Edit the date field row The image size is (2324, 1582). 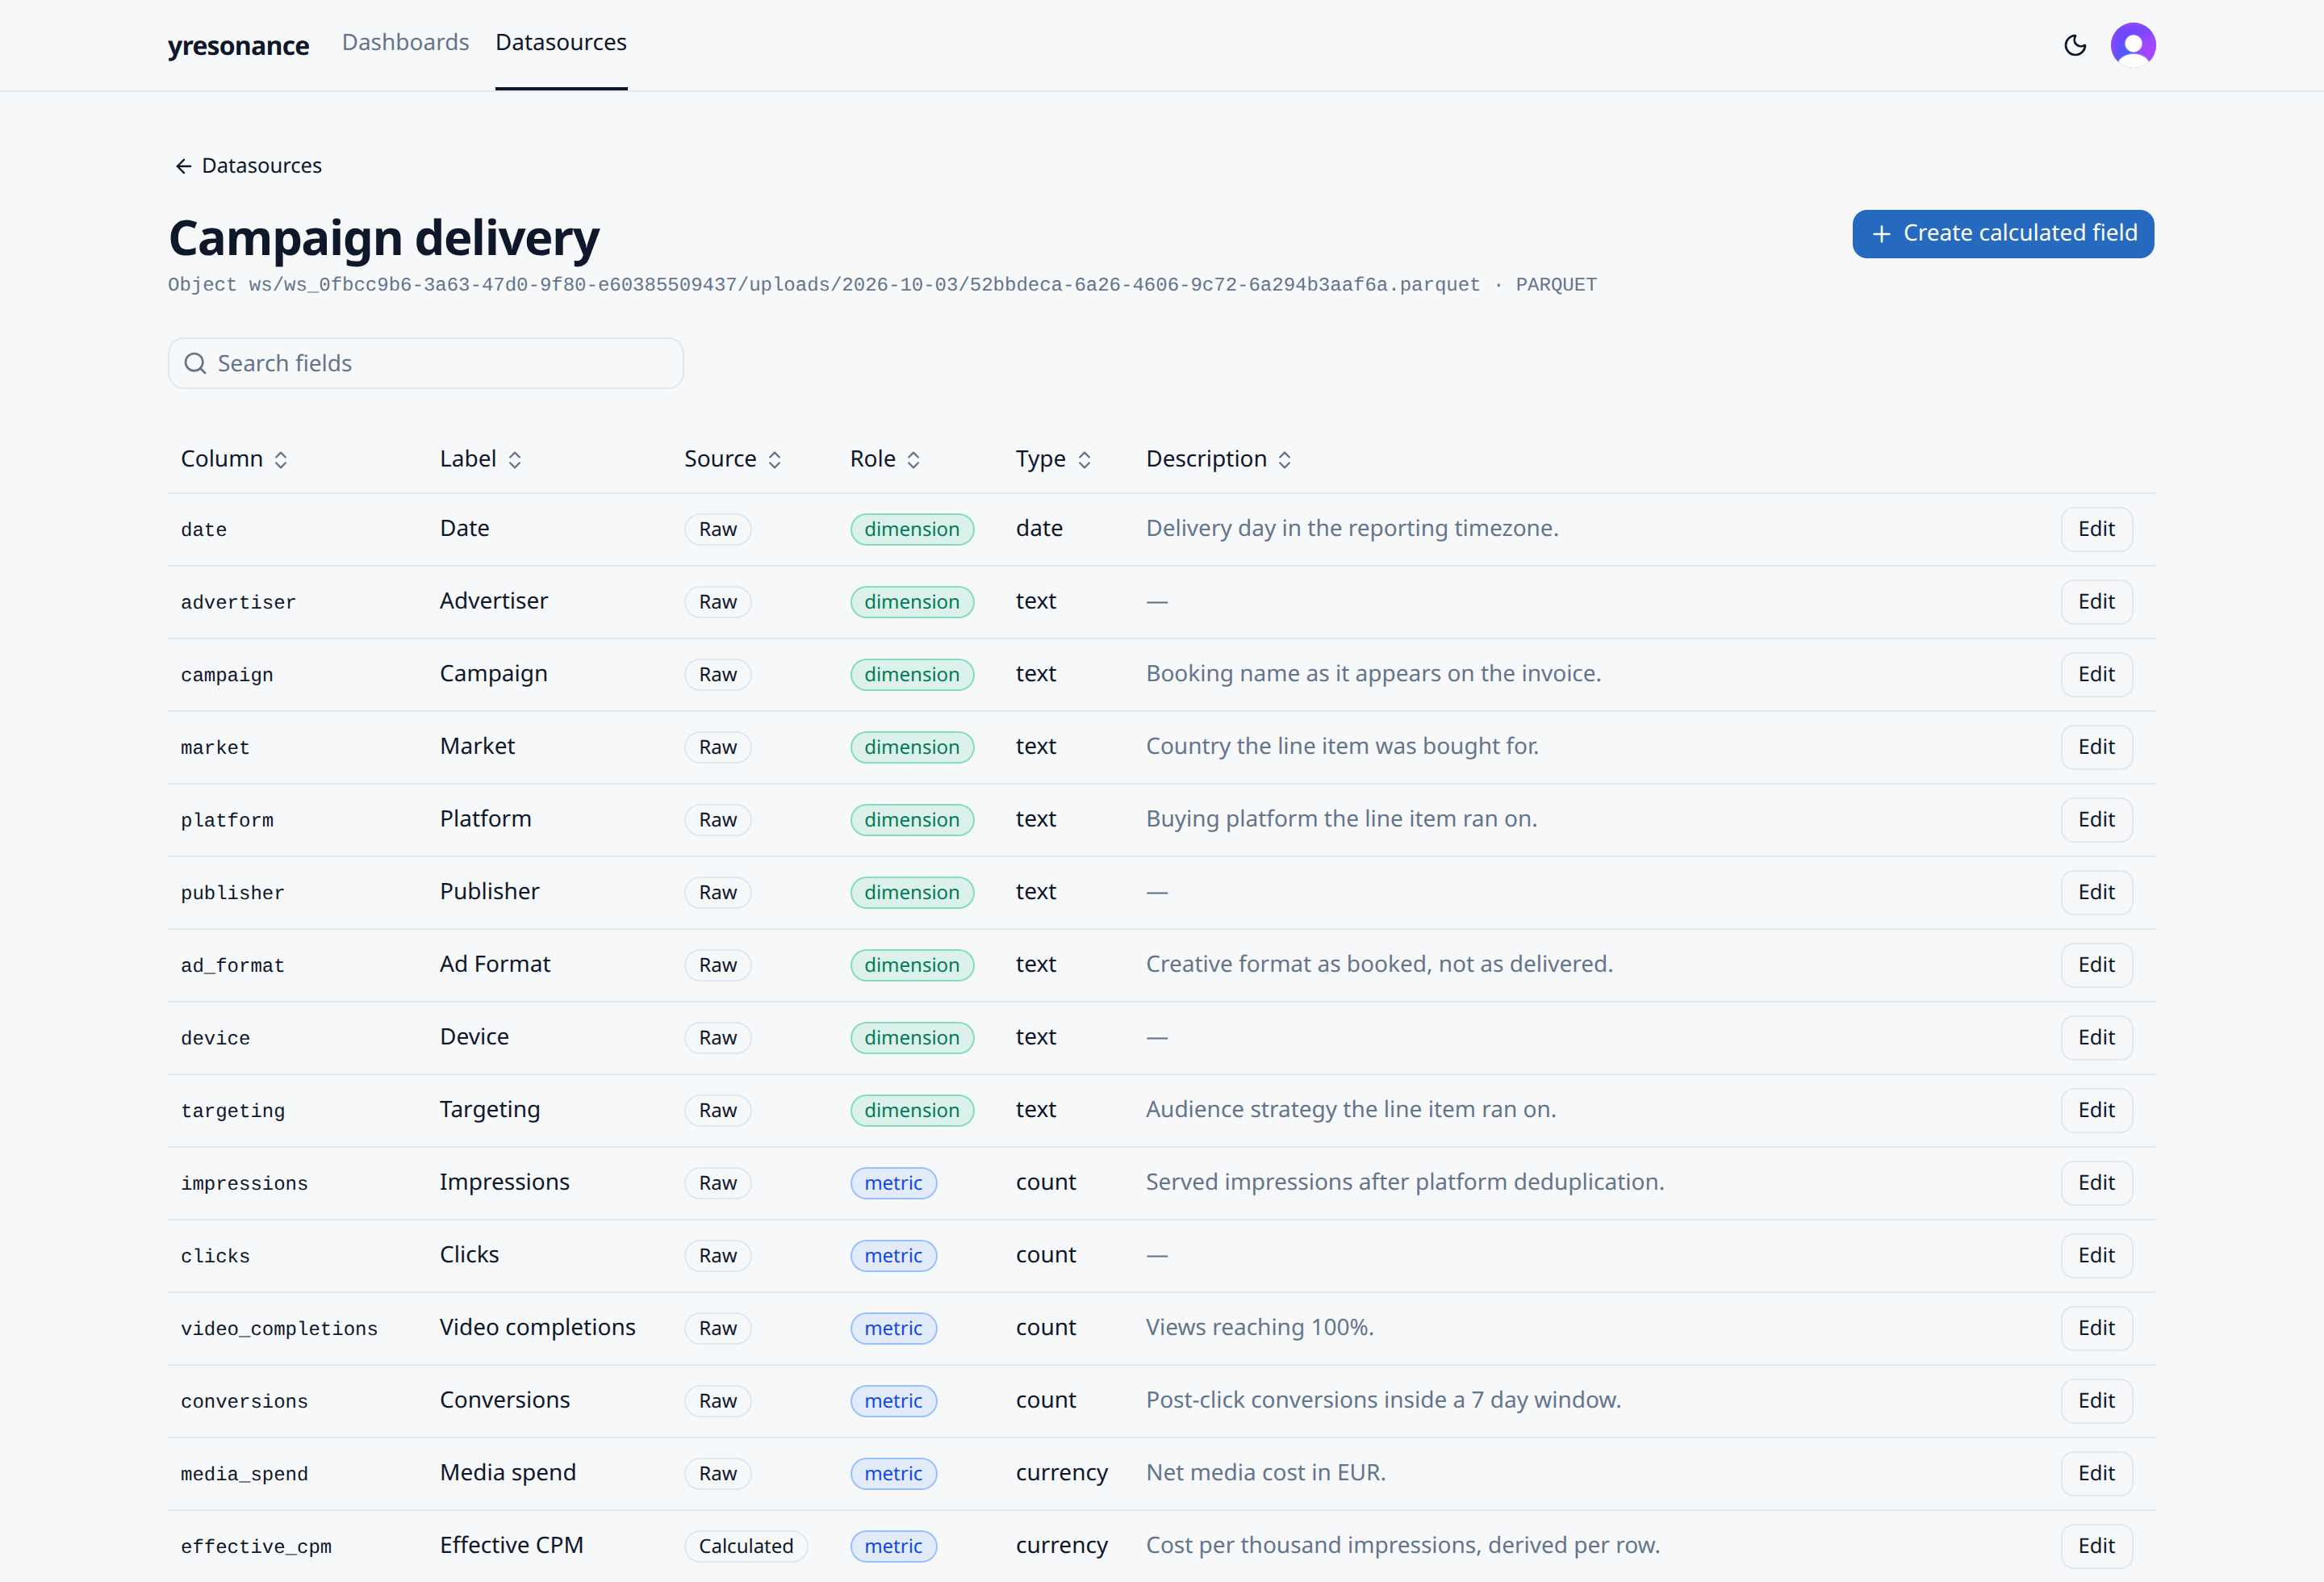(x=2096, y=529)
